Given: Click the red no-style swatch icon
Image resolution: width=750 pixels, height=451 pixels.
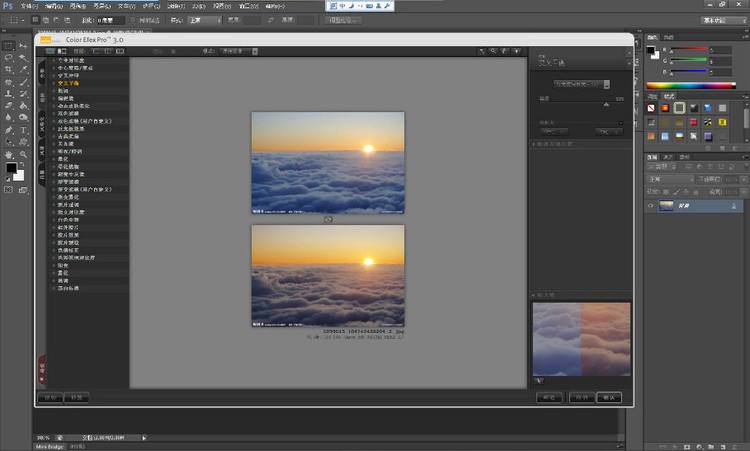Looking at the screenshot, I should click(651, 107).
